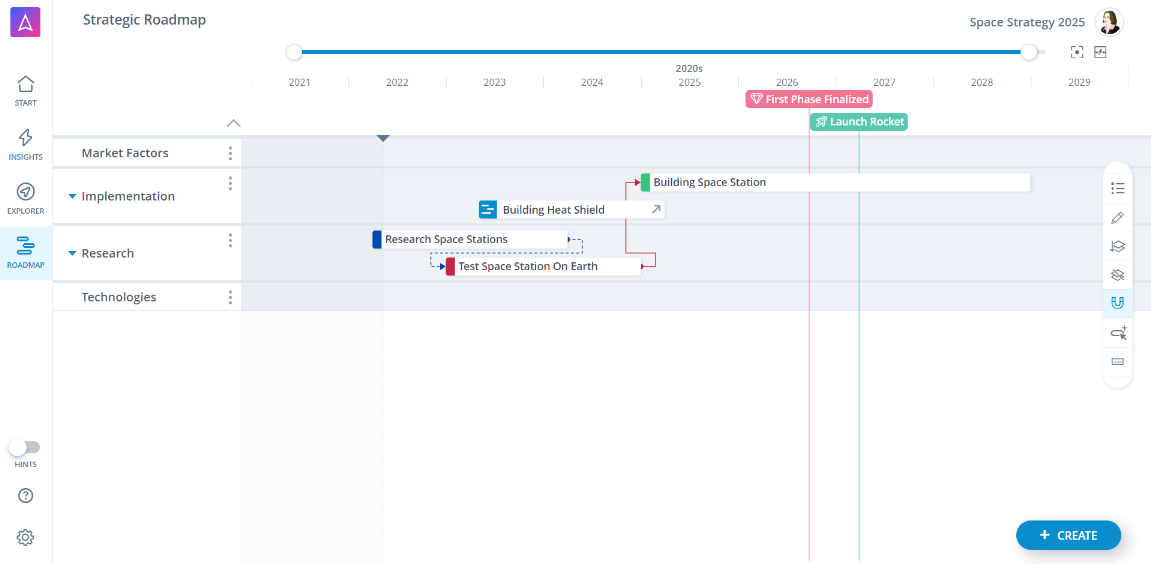
Task: Click the left timeline range slider handle
Action: pos(294,52)
